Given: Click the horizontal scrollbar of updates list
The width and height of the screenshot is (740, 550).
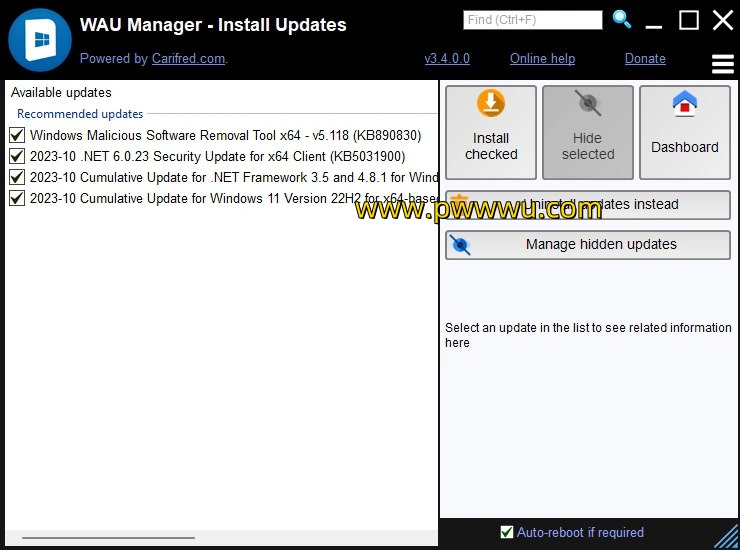Looking at the screenshot, I should pos(108,537).
